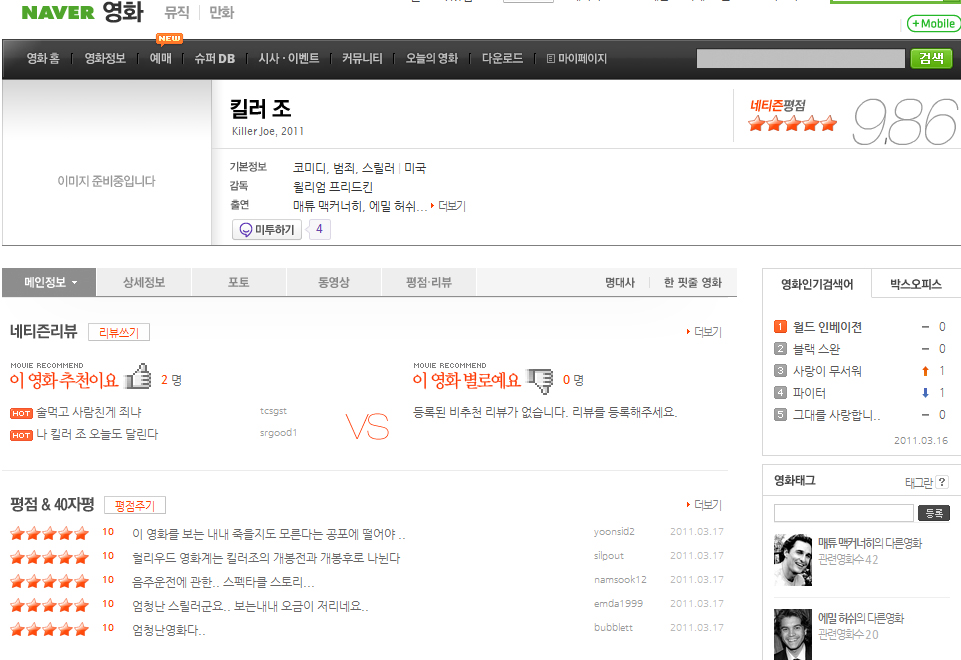Click the 리뷰쓰기 button

pos(119,332)
